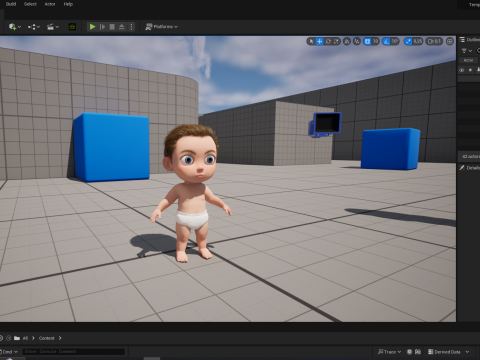
Task: Activate the Rotate gizmo tool
Action: (328, 41)
